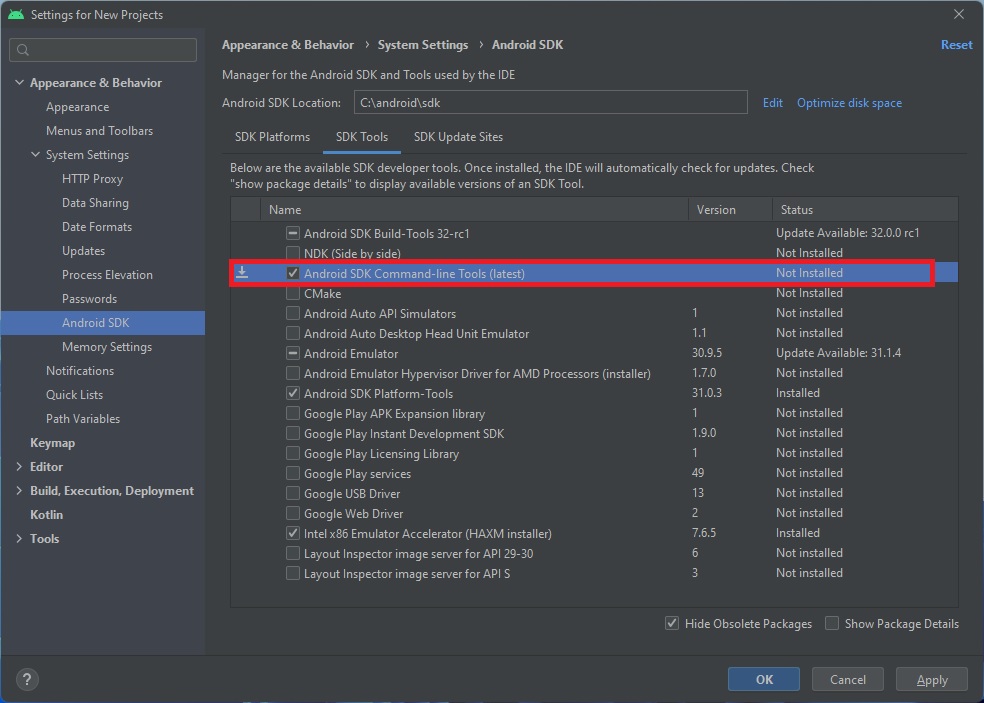Switch to SDK Platforms tab
This screenshot has height=703, width=984.
(272, 137)
